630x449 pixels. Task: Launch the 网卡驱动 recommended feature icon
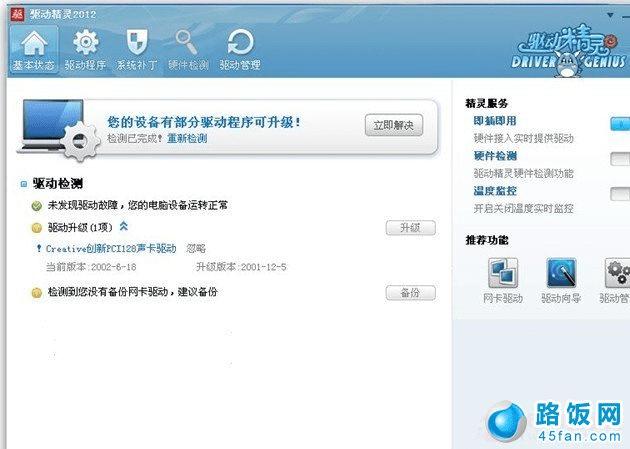click(x=503, y=273)
